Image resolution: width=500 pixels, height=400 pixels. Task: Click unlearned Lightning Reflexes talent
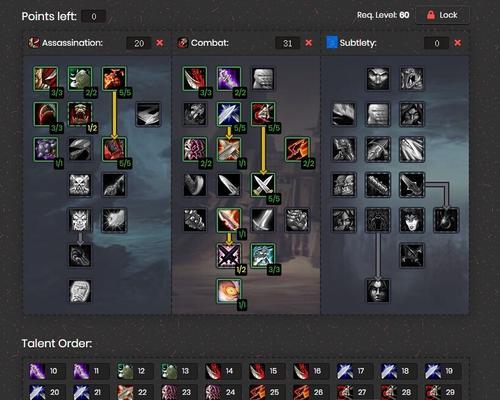tap(263, 79)
